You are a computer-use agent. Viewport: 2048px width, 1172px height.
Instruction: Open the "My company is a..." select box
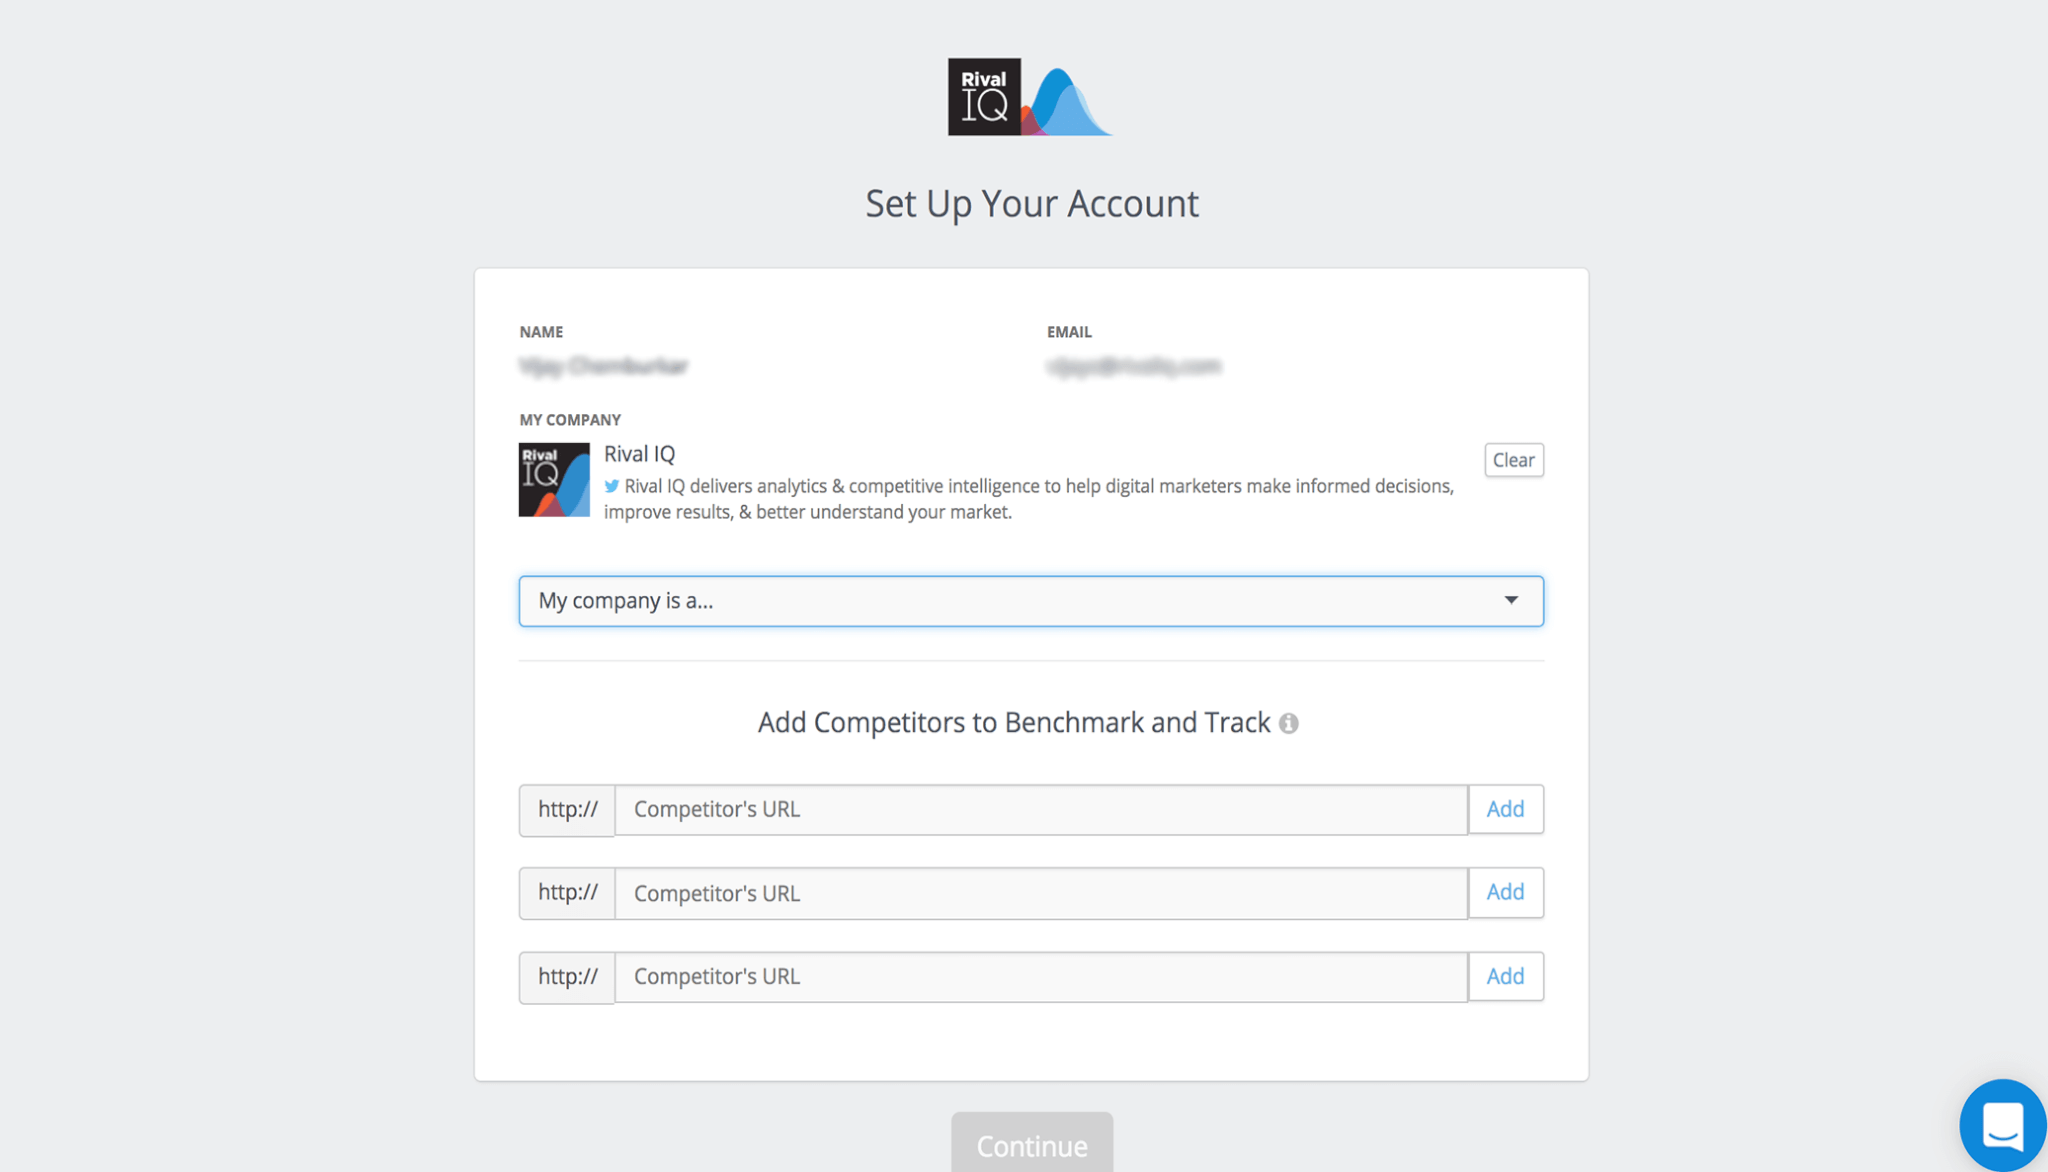click(x=1031, y=601)
